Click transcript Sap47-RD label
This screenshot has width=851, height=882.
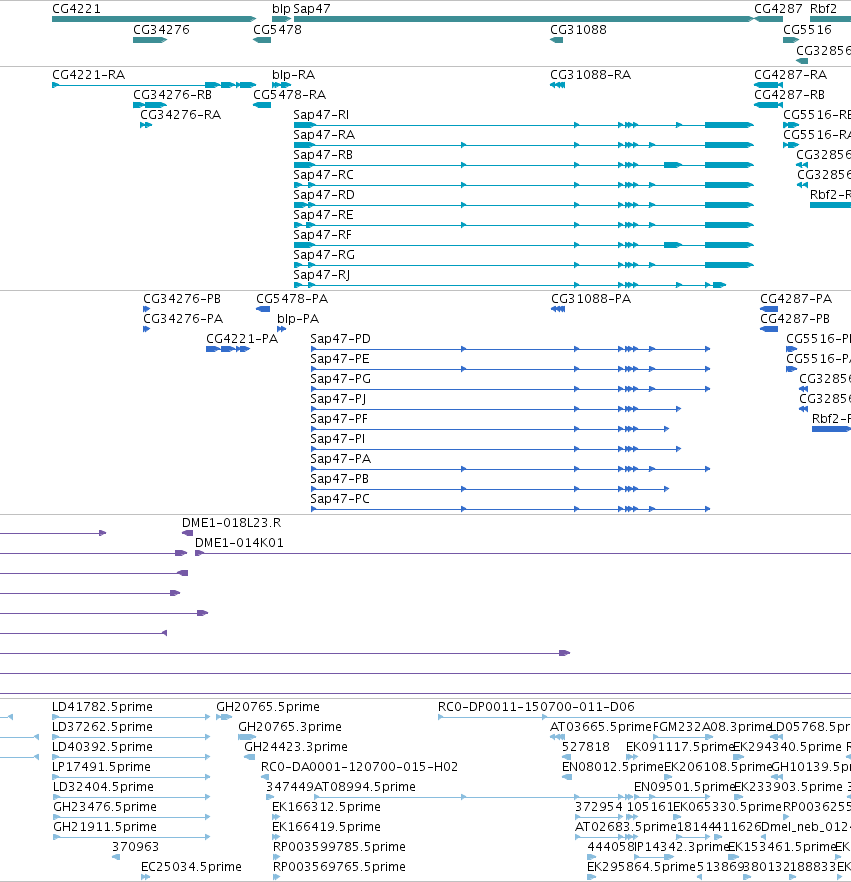click(x=324, y=195)
